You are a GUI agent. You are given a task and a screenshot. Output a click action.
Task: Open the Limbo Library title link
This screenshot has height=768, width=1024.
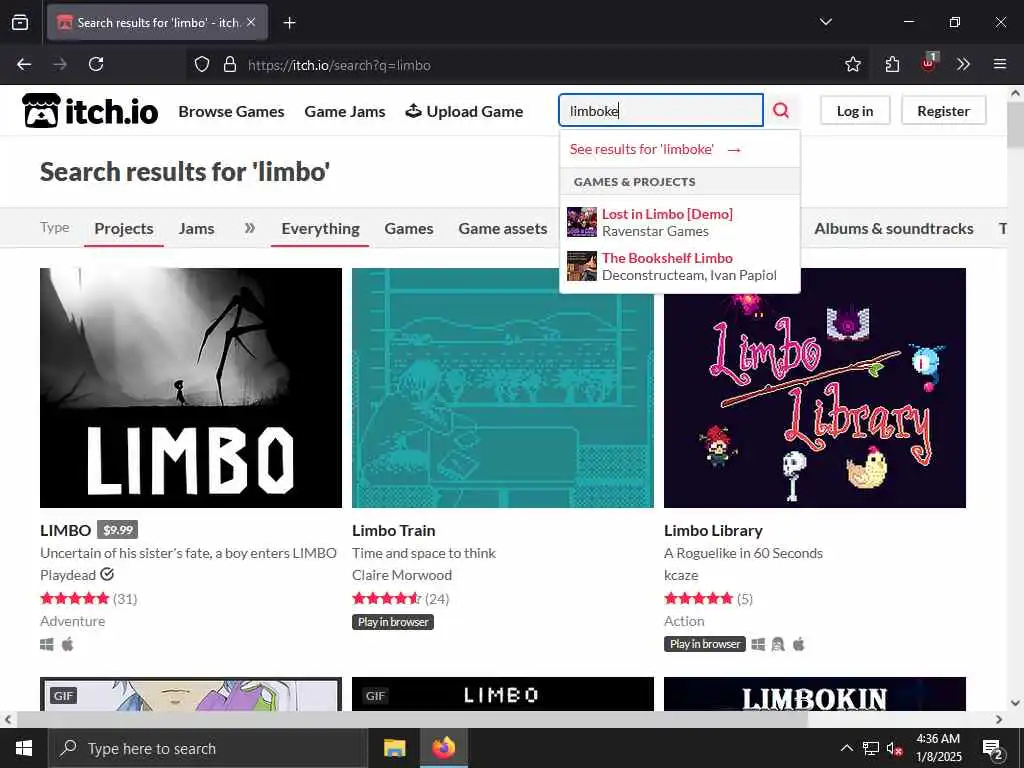click(713, 530)
